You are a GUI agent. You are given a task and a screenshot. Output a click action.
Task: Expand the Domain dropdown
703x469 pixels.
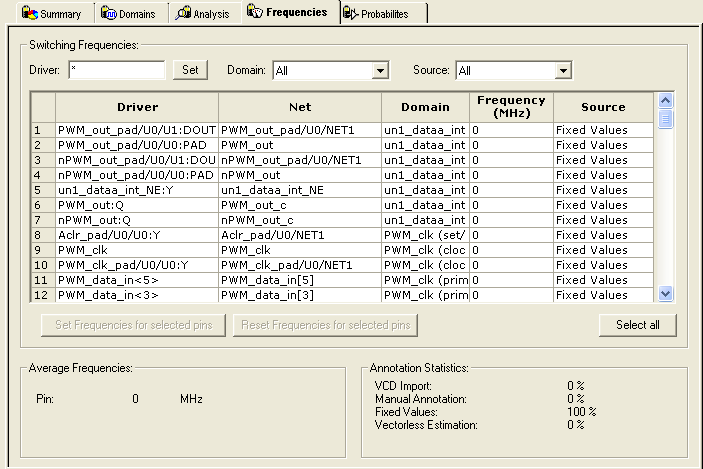point(379,71)
